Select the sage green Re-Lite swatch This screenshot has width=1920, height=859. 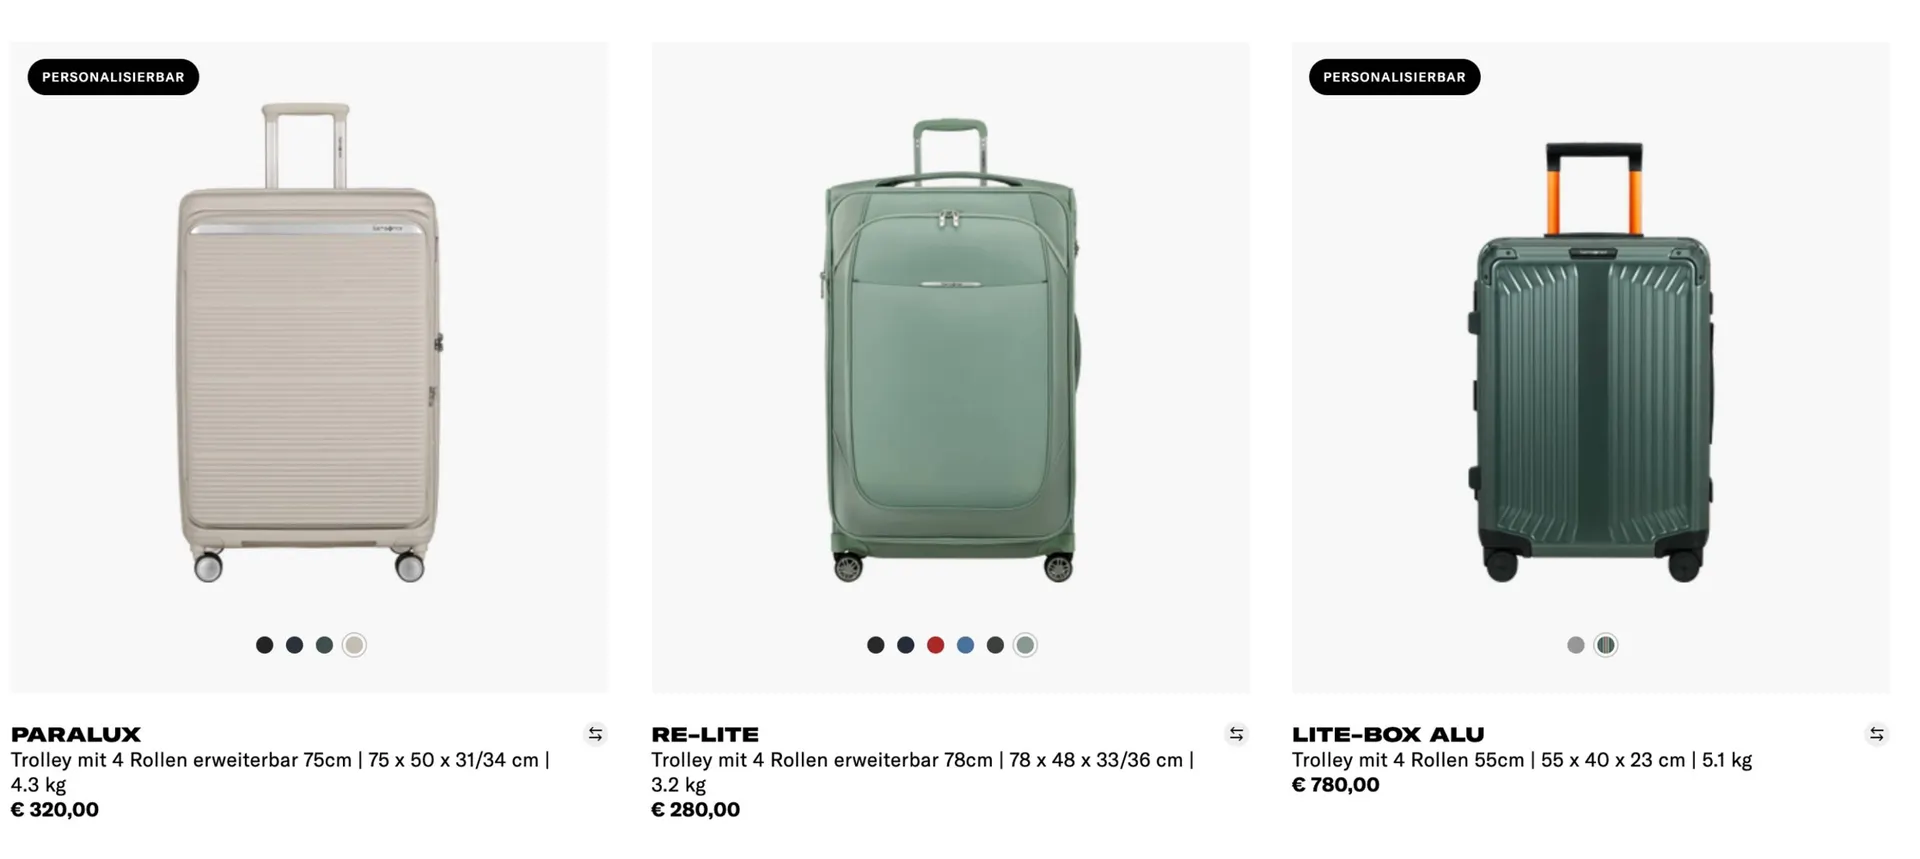pyautogui.click(x=1025, y=645)
